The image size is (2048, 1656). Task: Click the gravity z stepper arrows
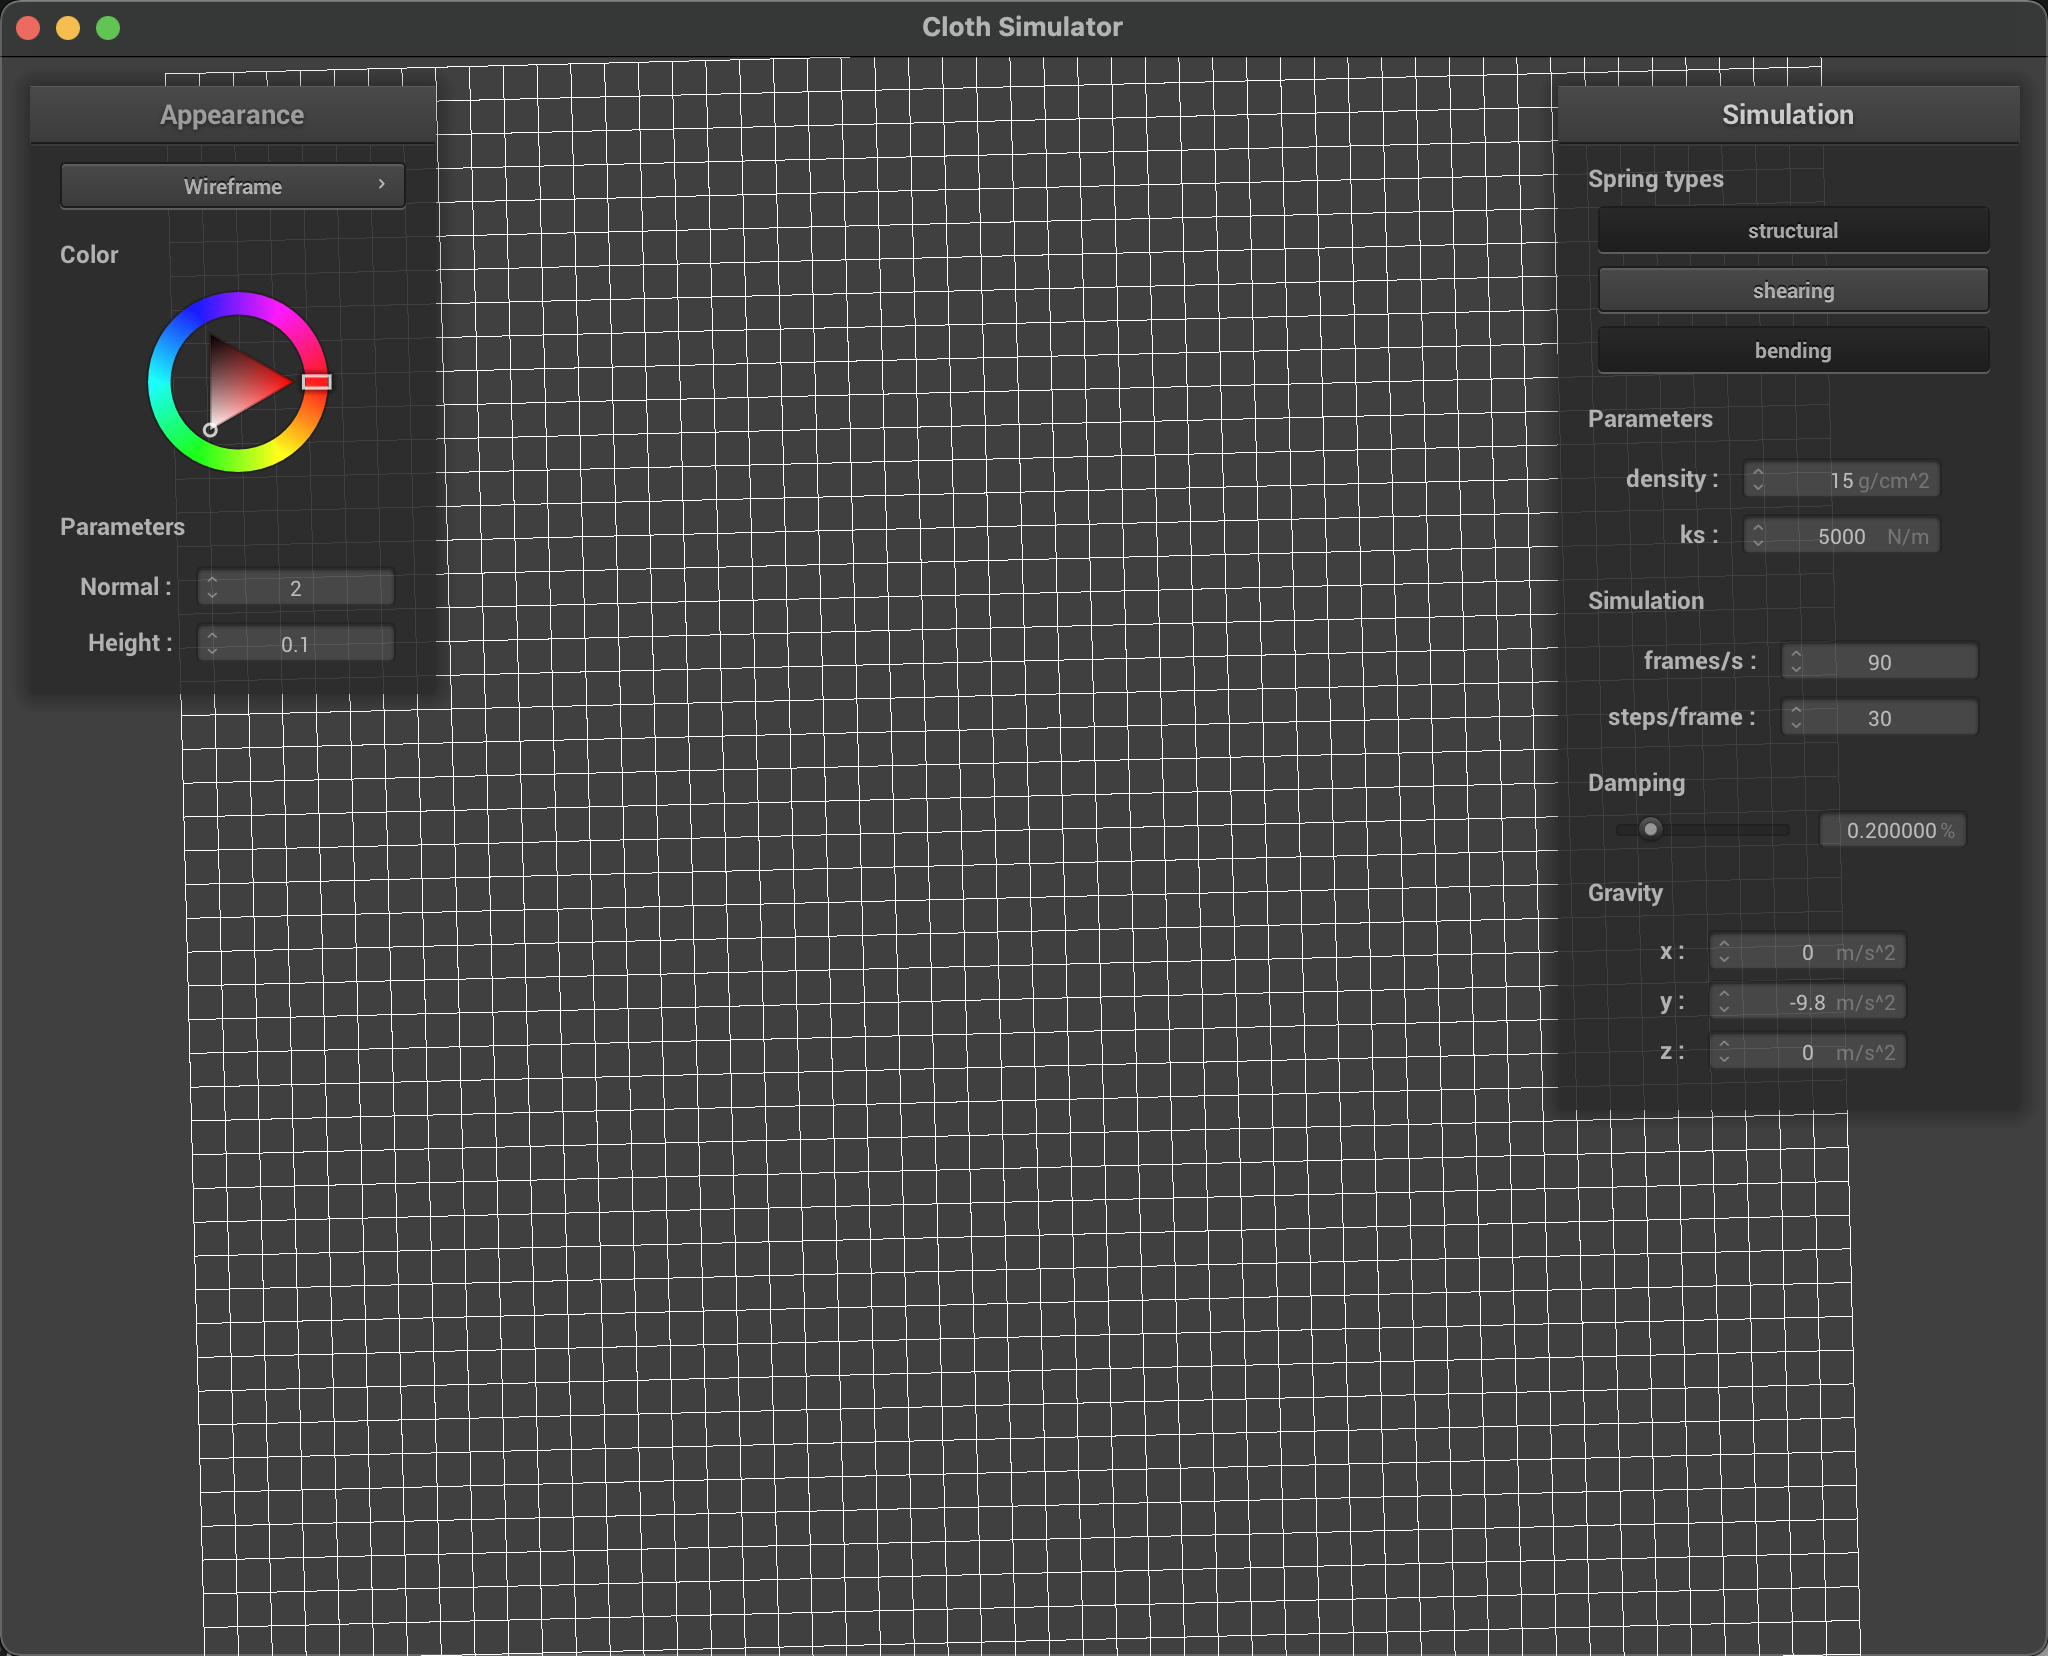pos(1724,1052)
